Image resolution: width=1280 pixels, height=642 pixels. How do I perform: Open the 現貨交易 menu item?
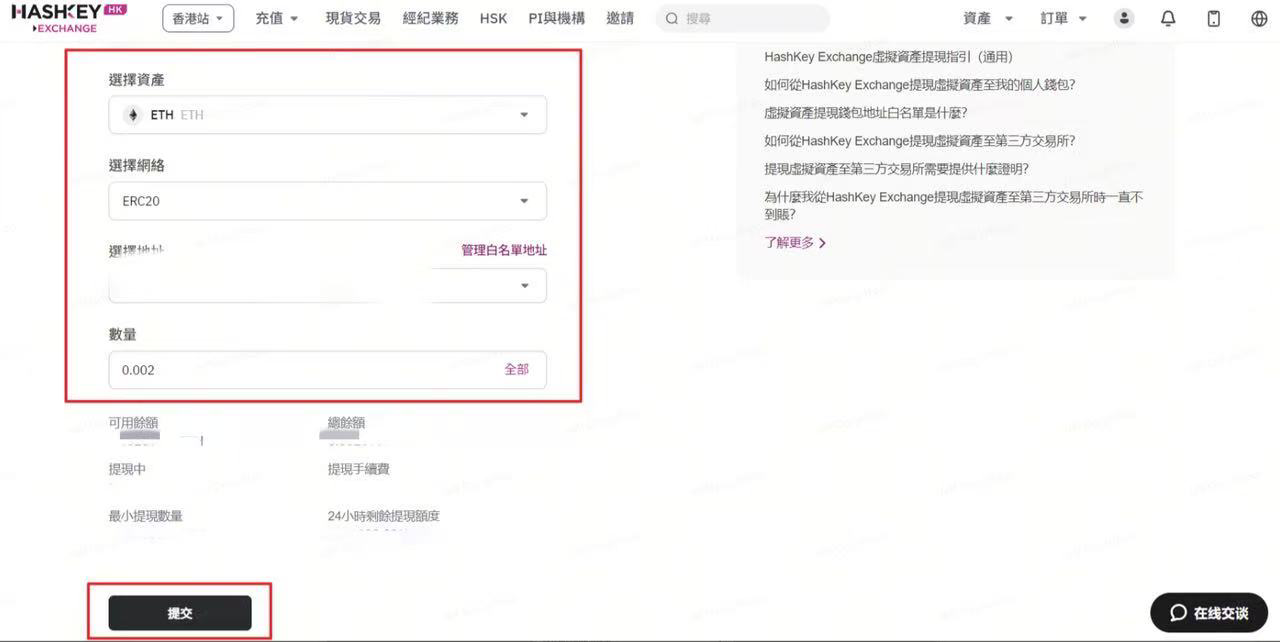[353, 18]
